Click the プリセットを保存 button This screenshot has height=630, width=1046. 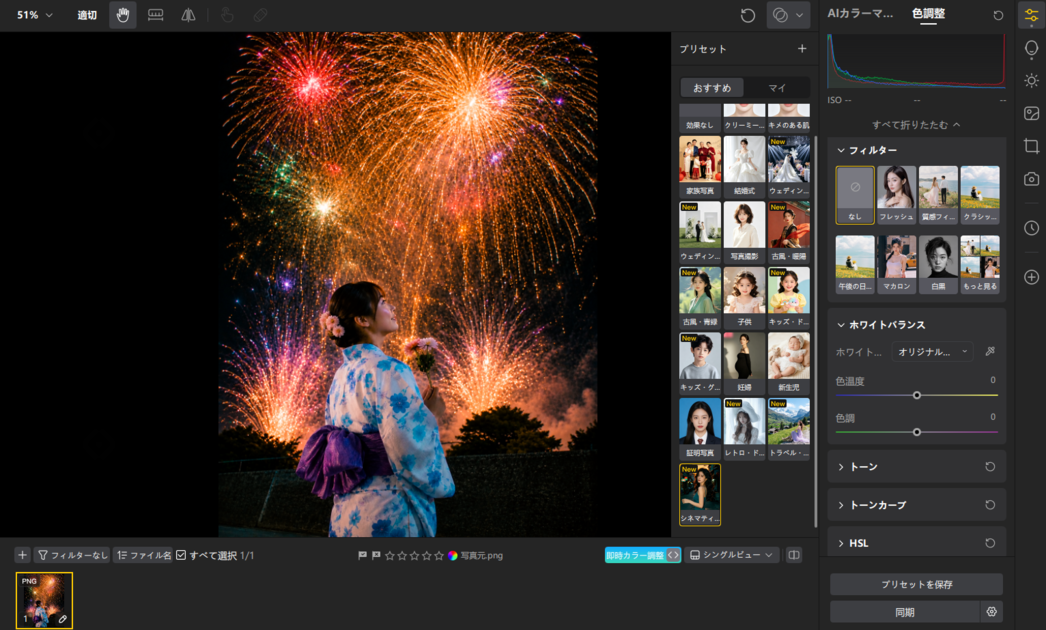pyautogui.click(x=916, y=584)
